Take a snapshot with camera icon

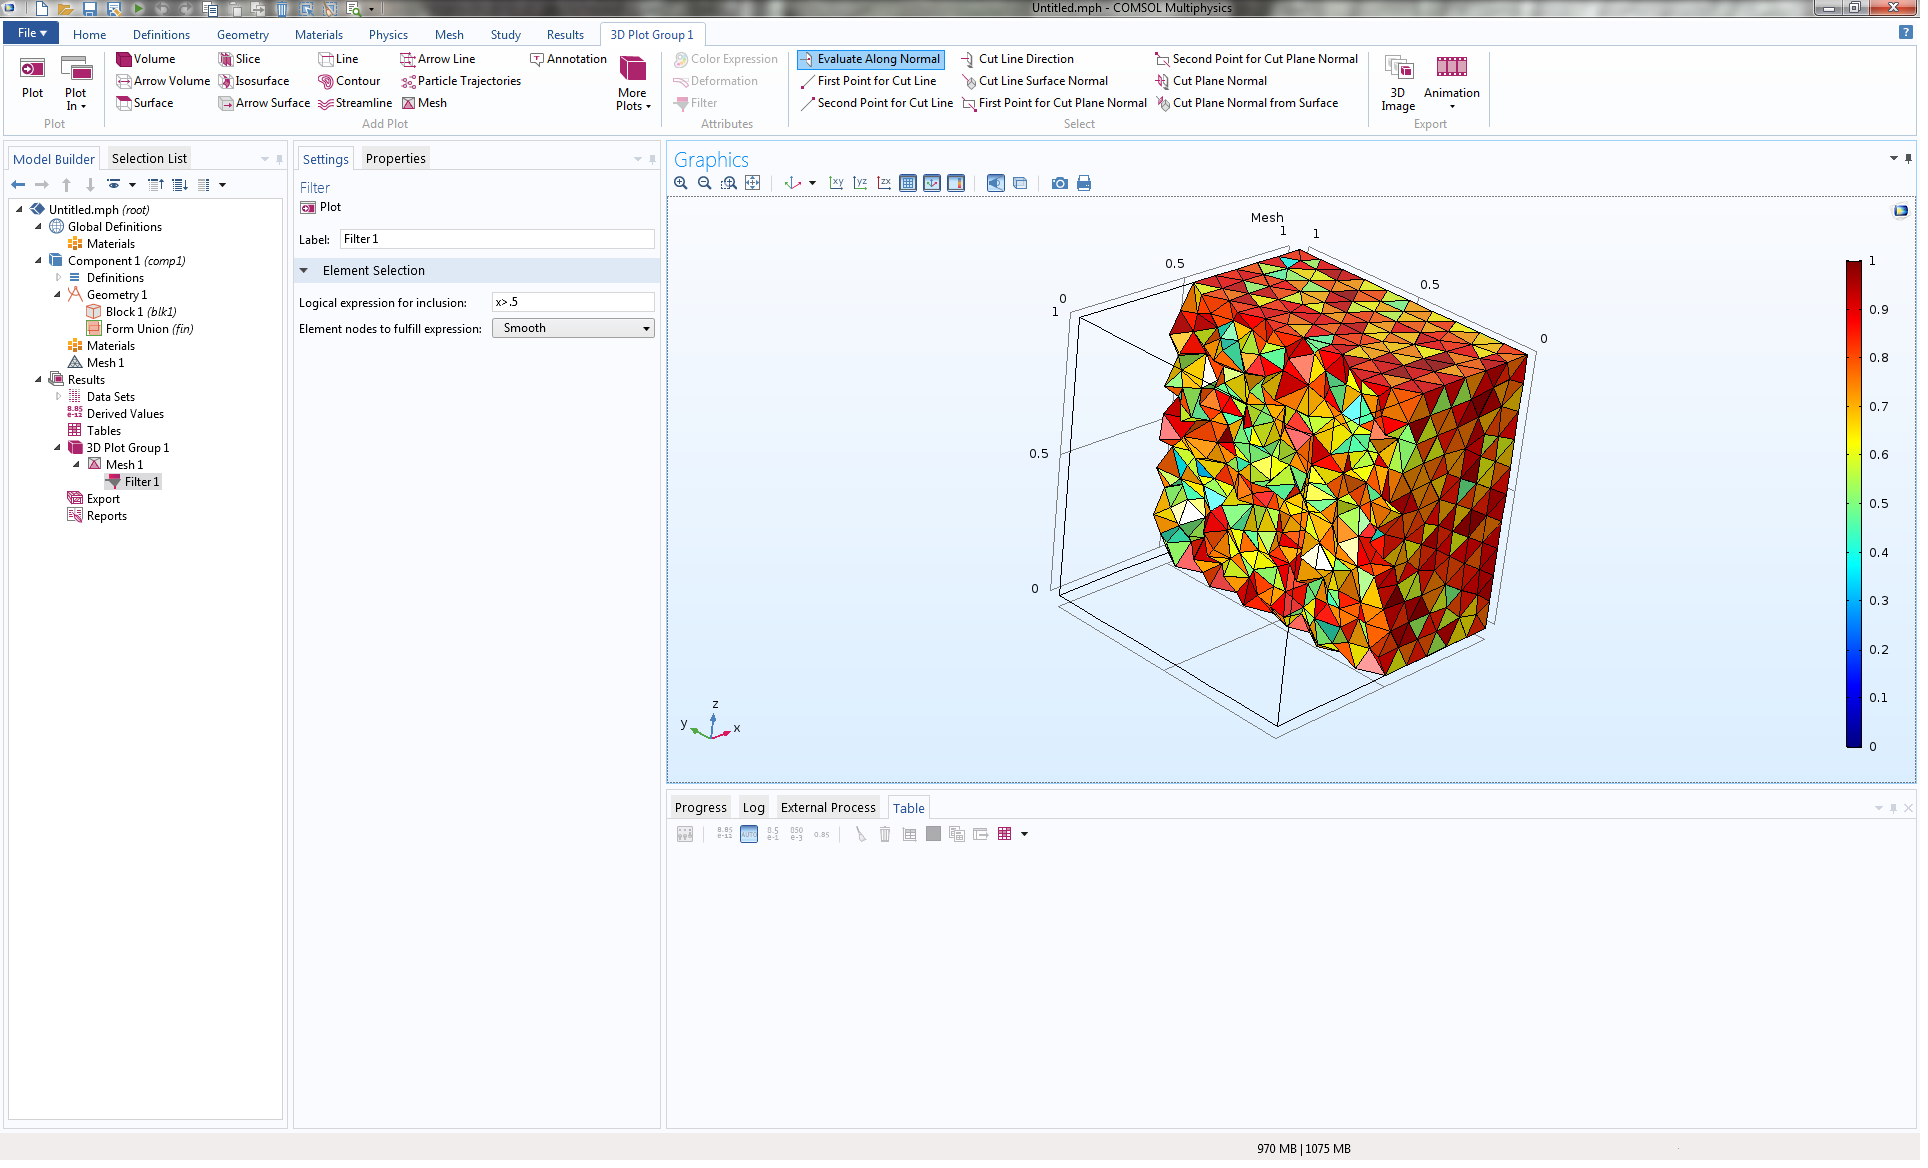coord(1059,183)
